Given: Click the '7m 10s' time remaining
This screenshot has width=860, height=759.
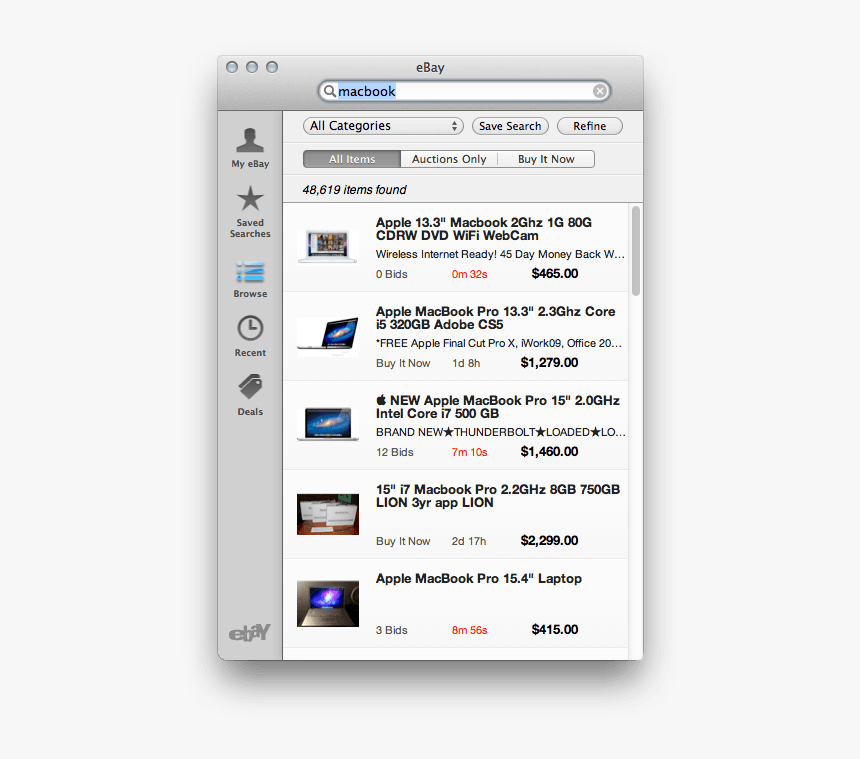Looking at the screenshot, I should coord(469,452).
